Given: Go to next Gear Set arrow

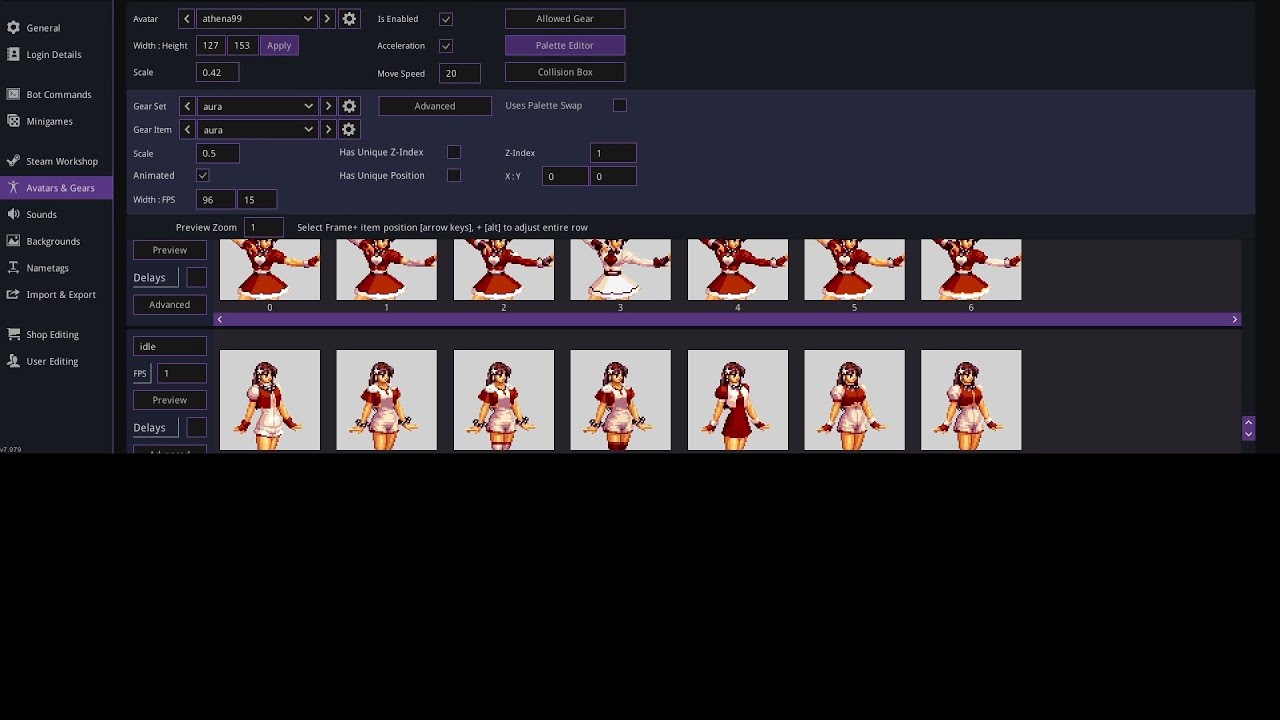Looking at the screenshot, I should [327, 106].
